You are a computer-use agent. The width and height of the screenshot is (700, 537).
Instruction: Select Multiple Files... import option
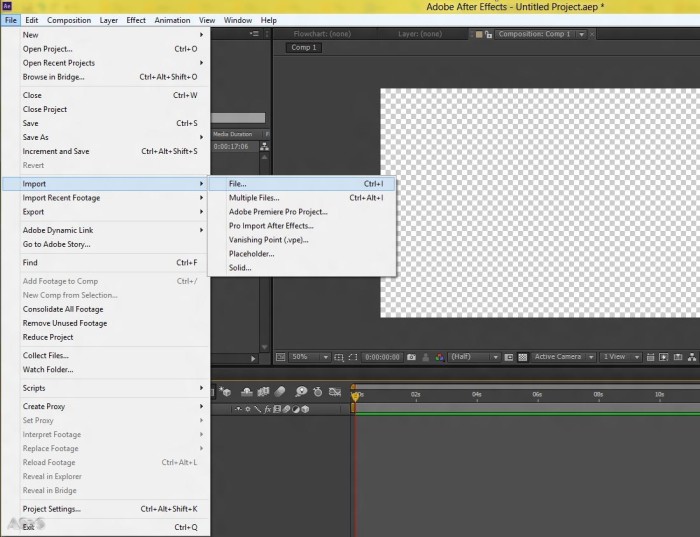(302, 198)
